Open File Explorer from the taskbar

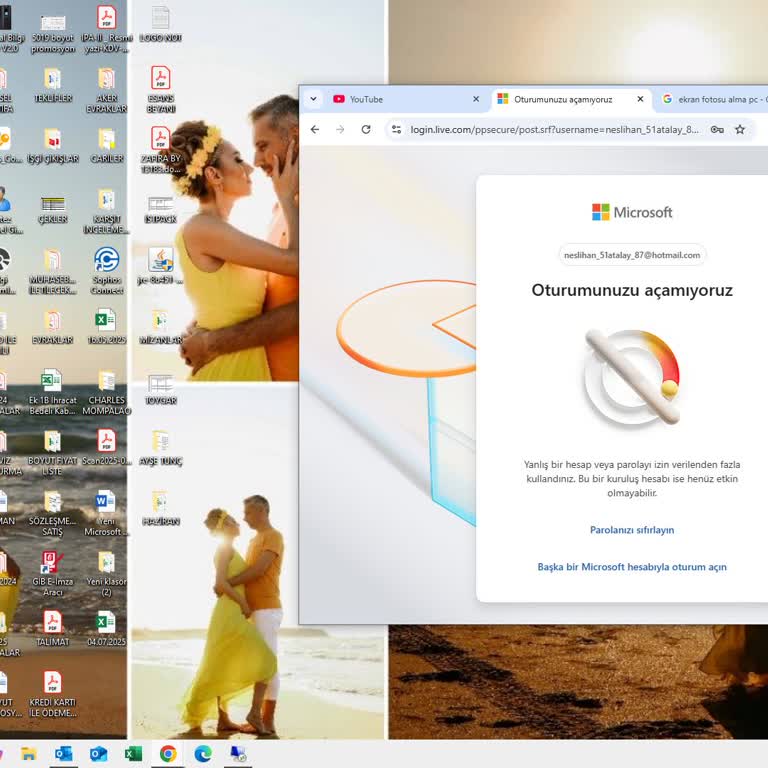(29, 754)
